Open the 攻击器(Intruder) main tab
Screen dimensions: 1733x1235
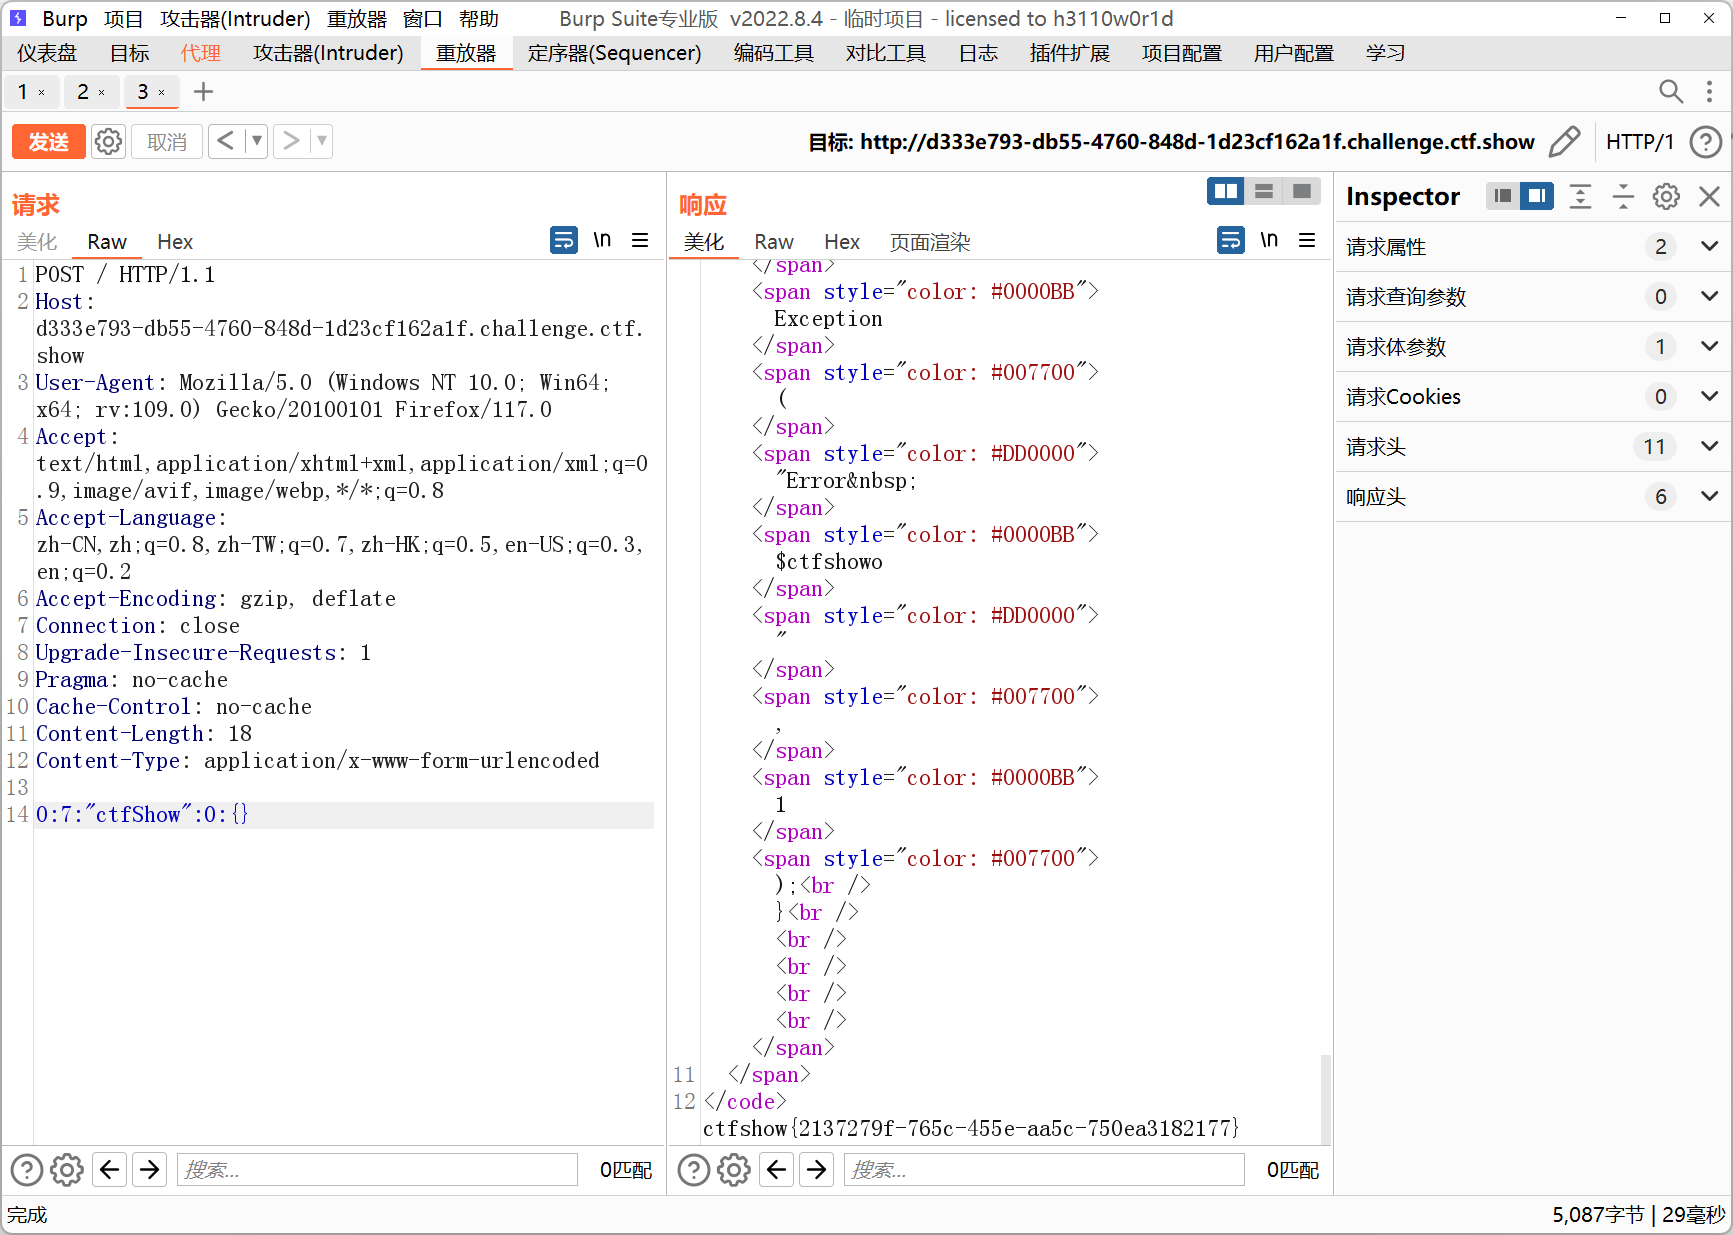pos(328,53)
